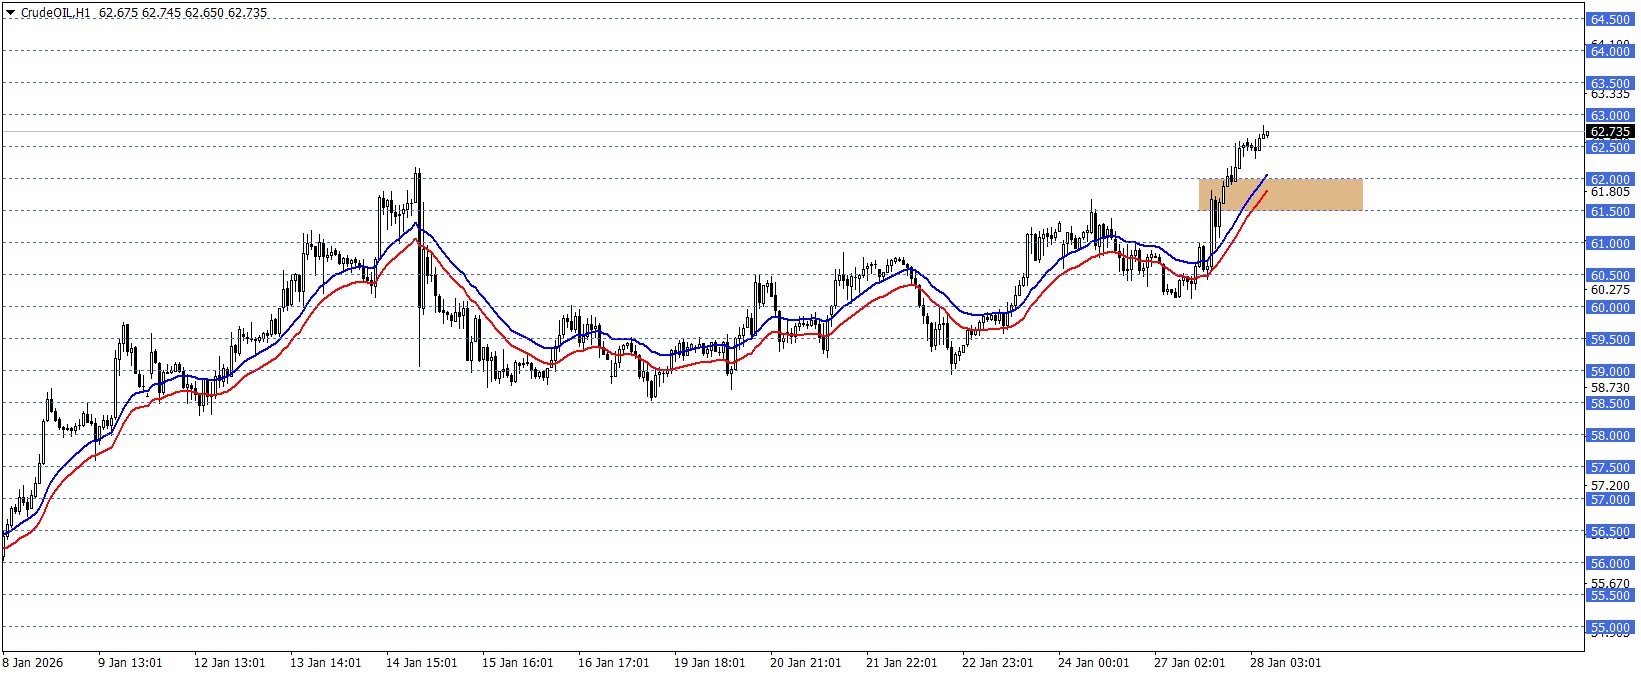This screenshot has height=675, width=1641.
Task: Click the 57.500 price level label
Action: pos(1610,468)
